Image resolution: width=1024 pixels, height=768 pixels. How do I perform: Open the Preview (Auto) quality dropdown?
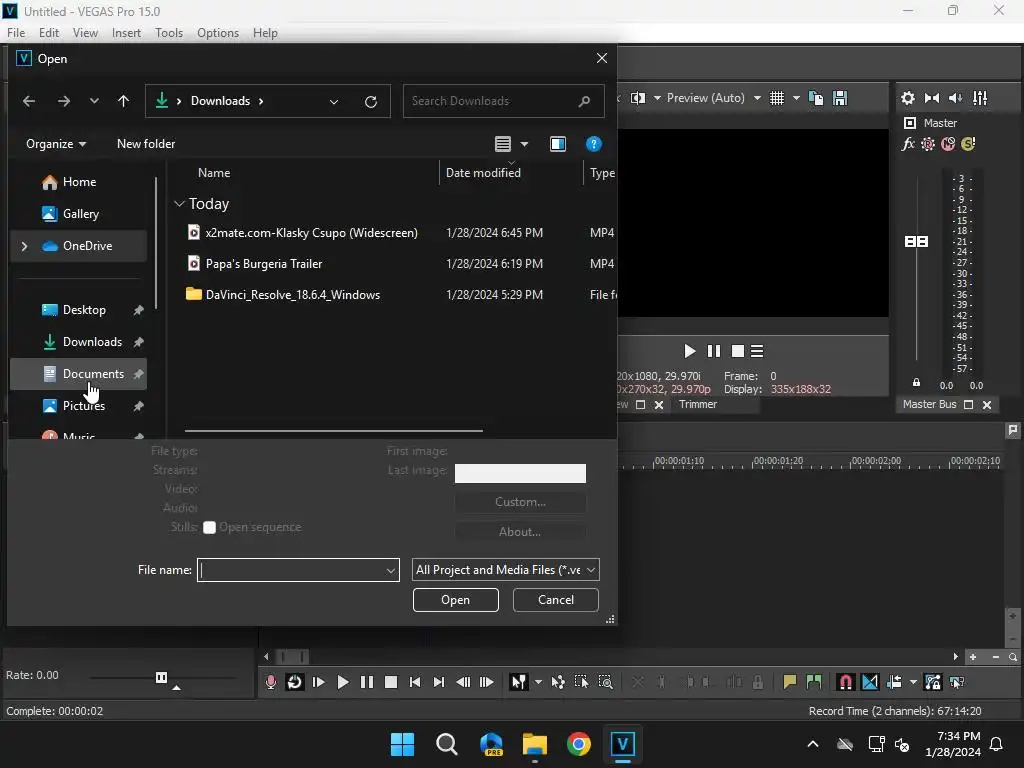pos(757,98)
